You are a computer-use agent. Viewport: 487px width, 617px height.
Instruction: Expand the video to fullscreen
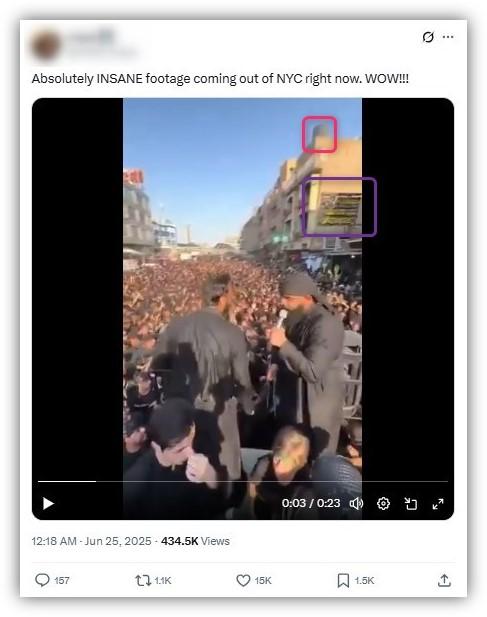(x=438, y=503)
